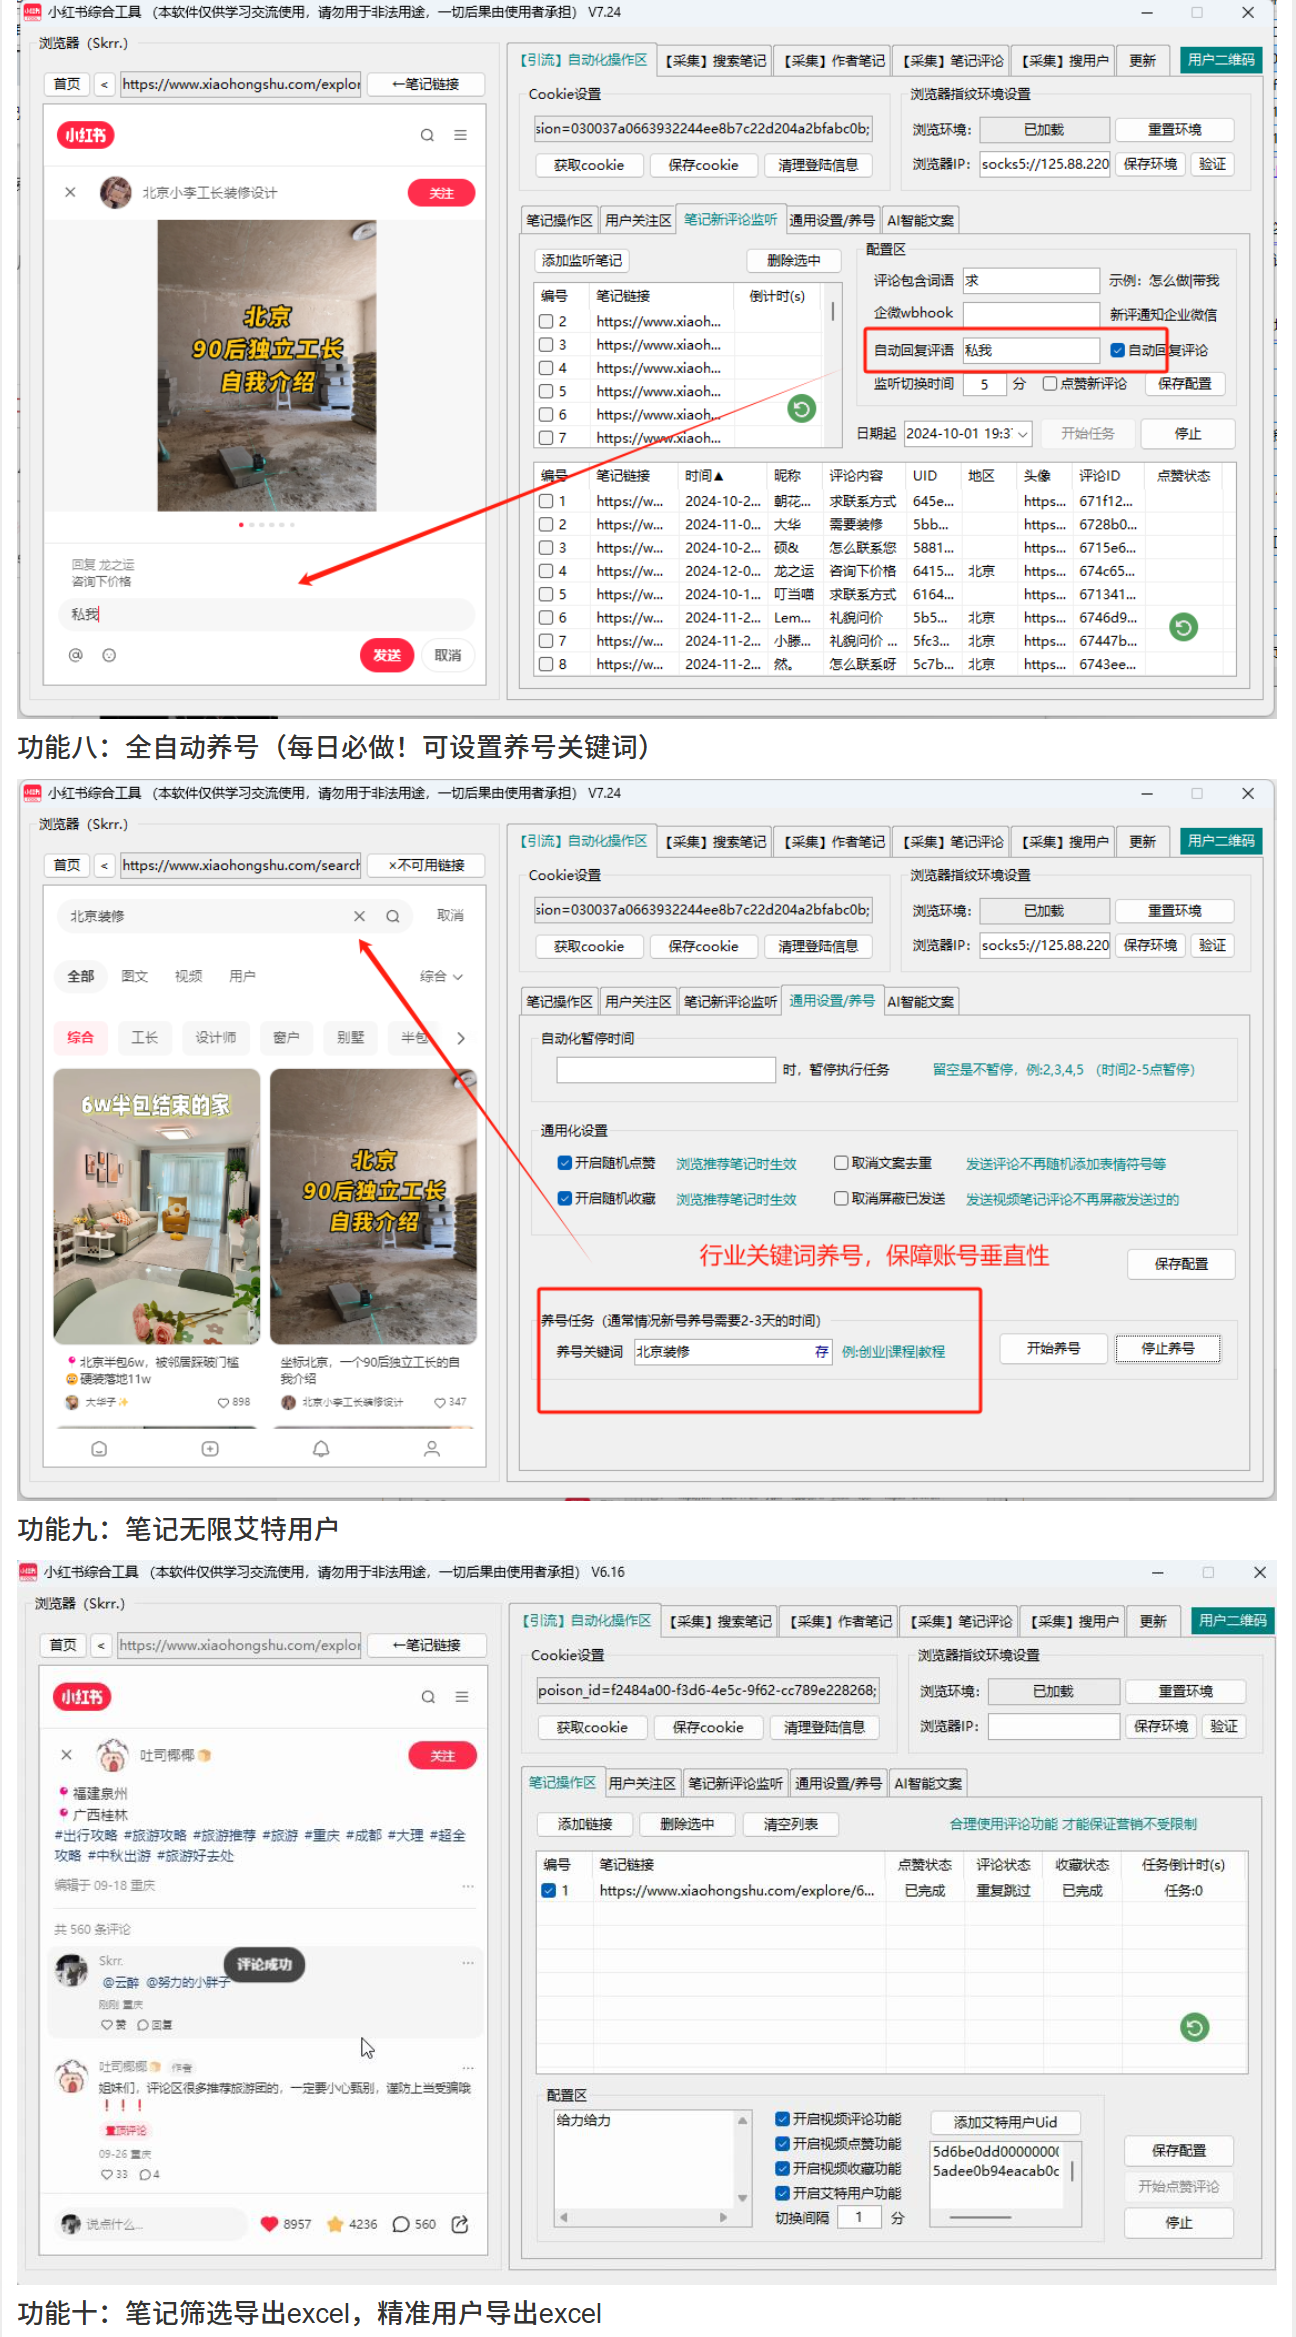Click the @ mention icon below reply box
The image size is (1296, 2337).
coord(75,655)
